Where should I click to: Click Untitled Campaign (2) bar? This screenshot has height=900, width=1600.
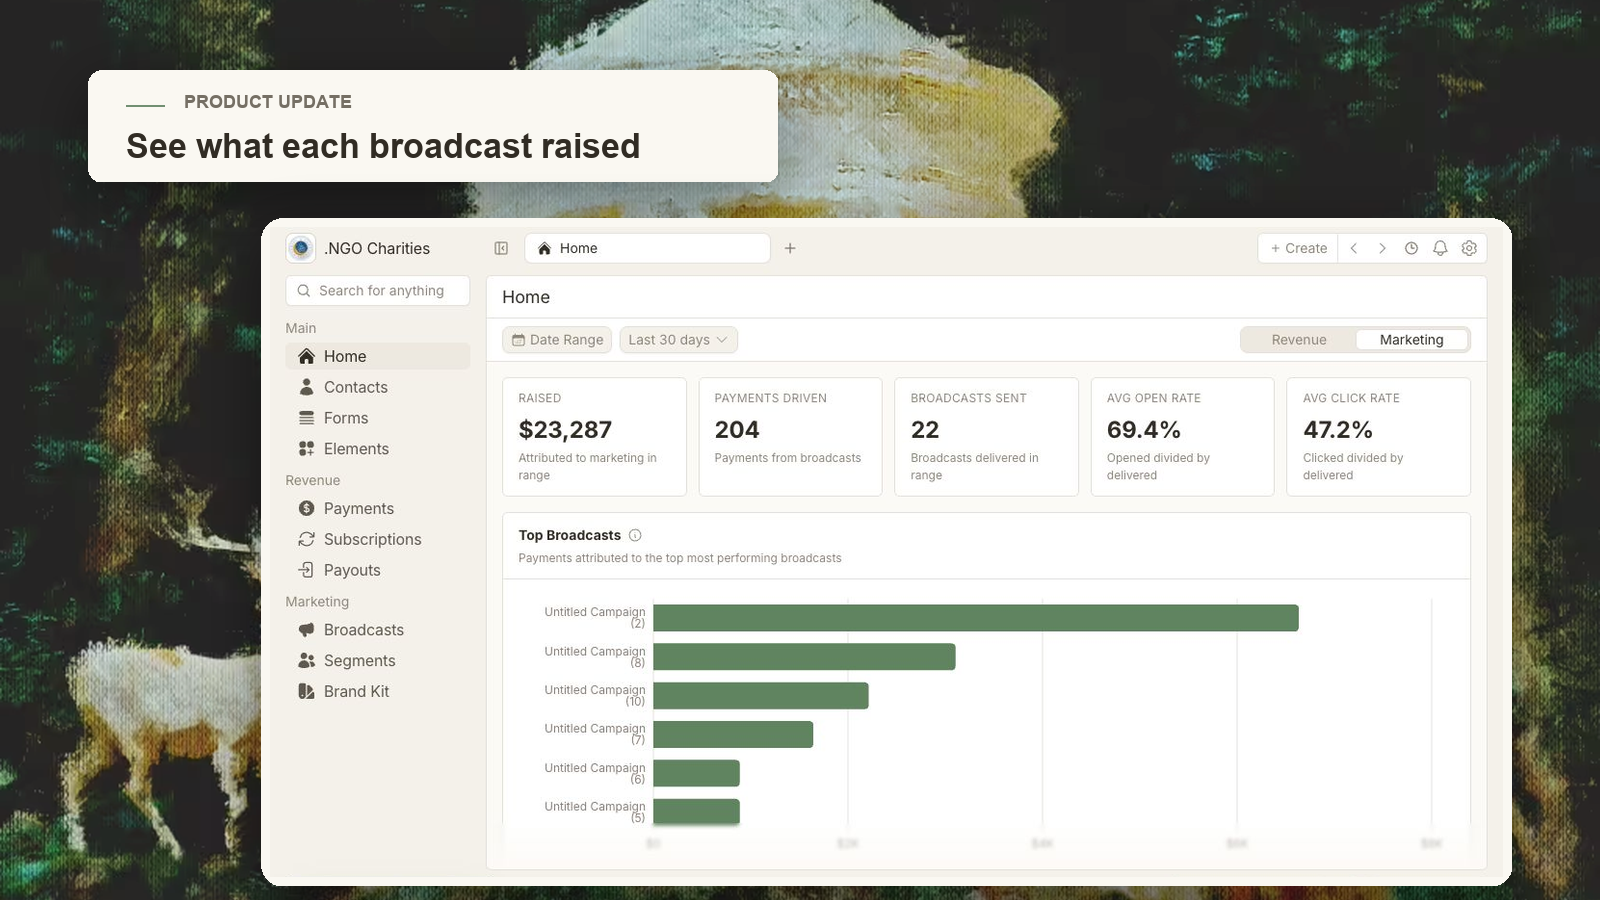975,618
